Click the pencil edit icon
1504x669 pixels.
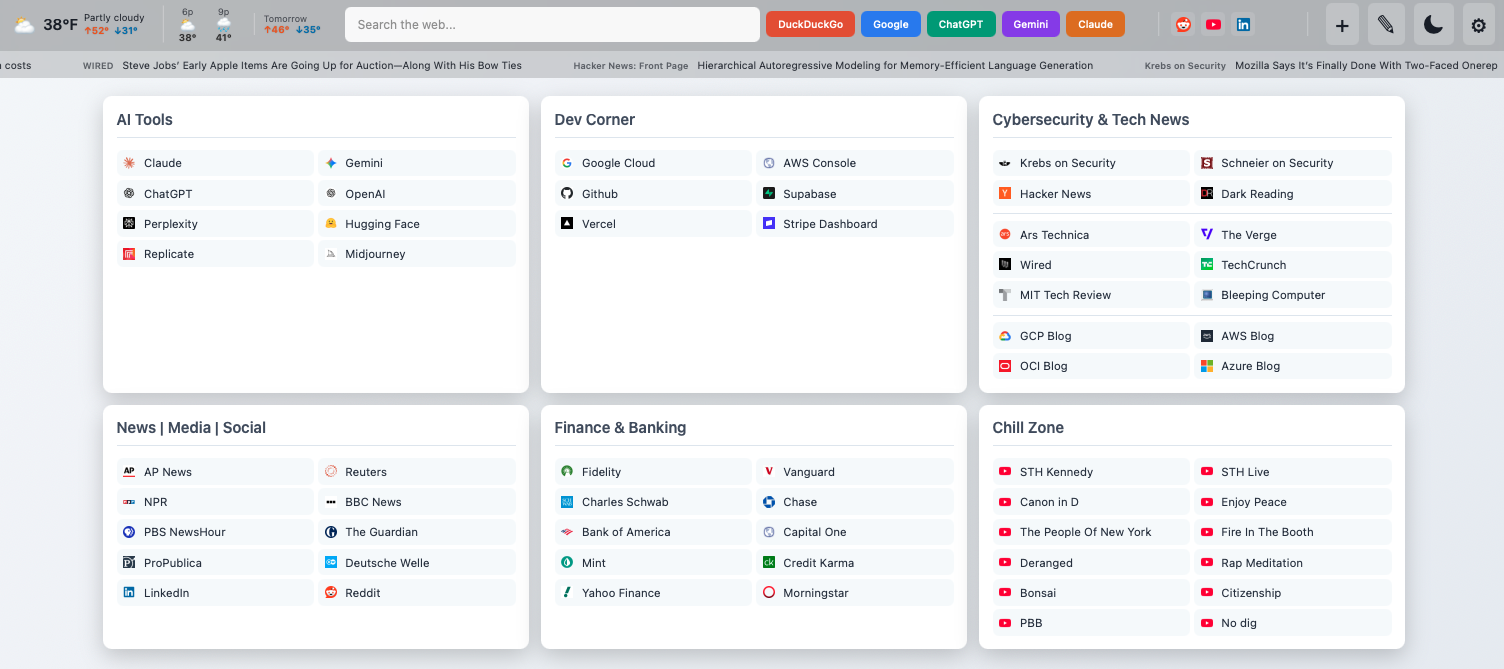(1386, 25)
